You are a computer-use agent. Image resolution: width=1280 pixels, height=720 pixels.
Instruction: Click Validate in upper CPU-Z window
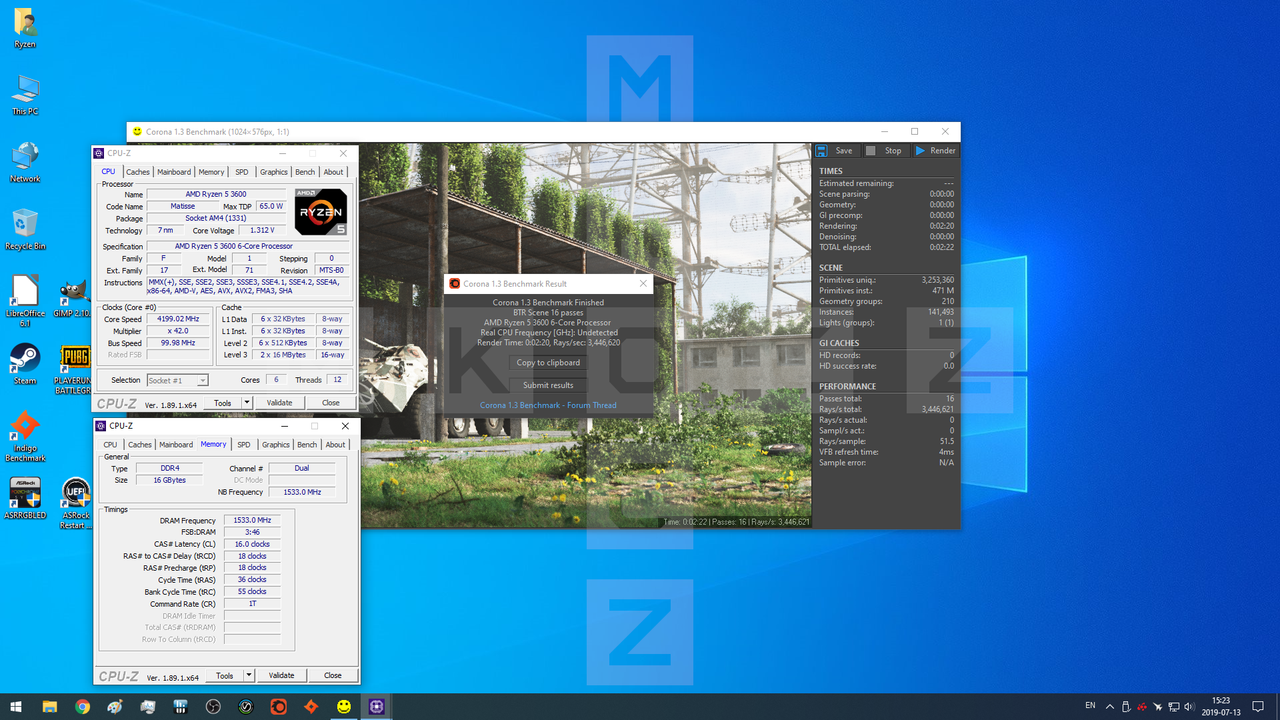click(x=279, y=403)
